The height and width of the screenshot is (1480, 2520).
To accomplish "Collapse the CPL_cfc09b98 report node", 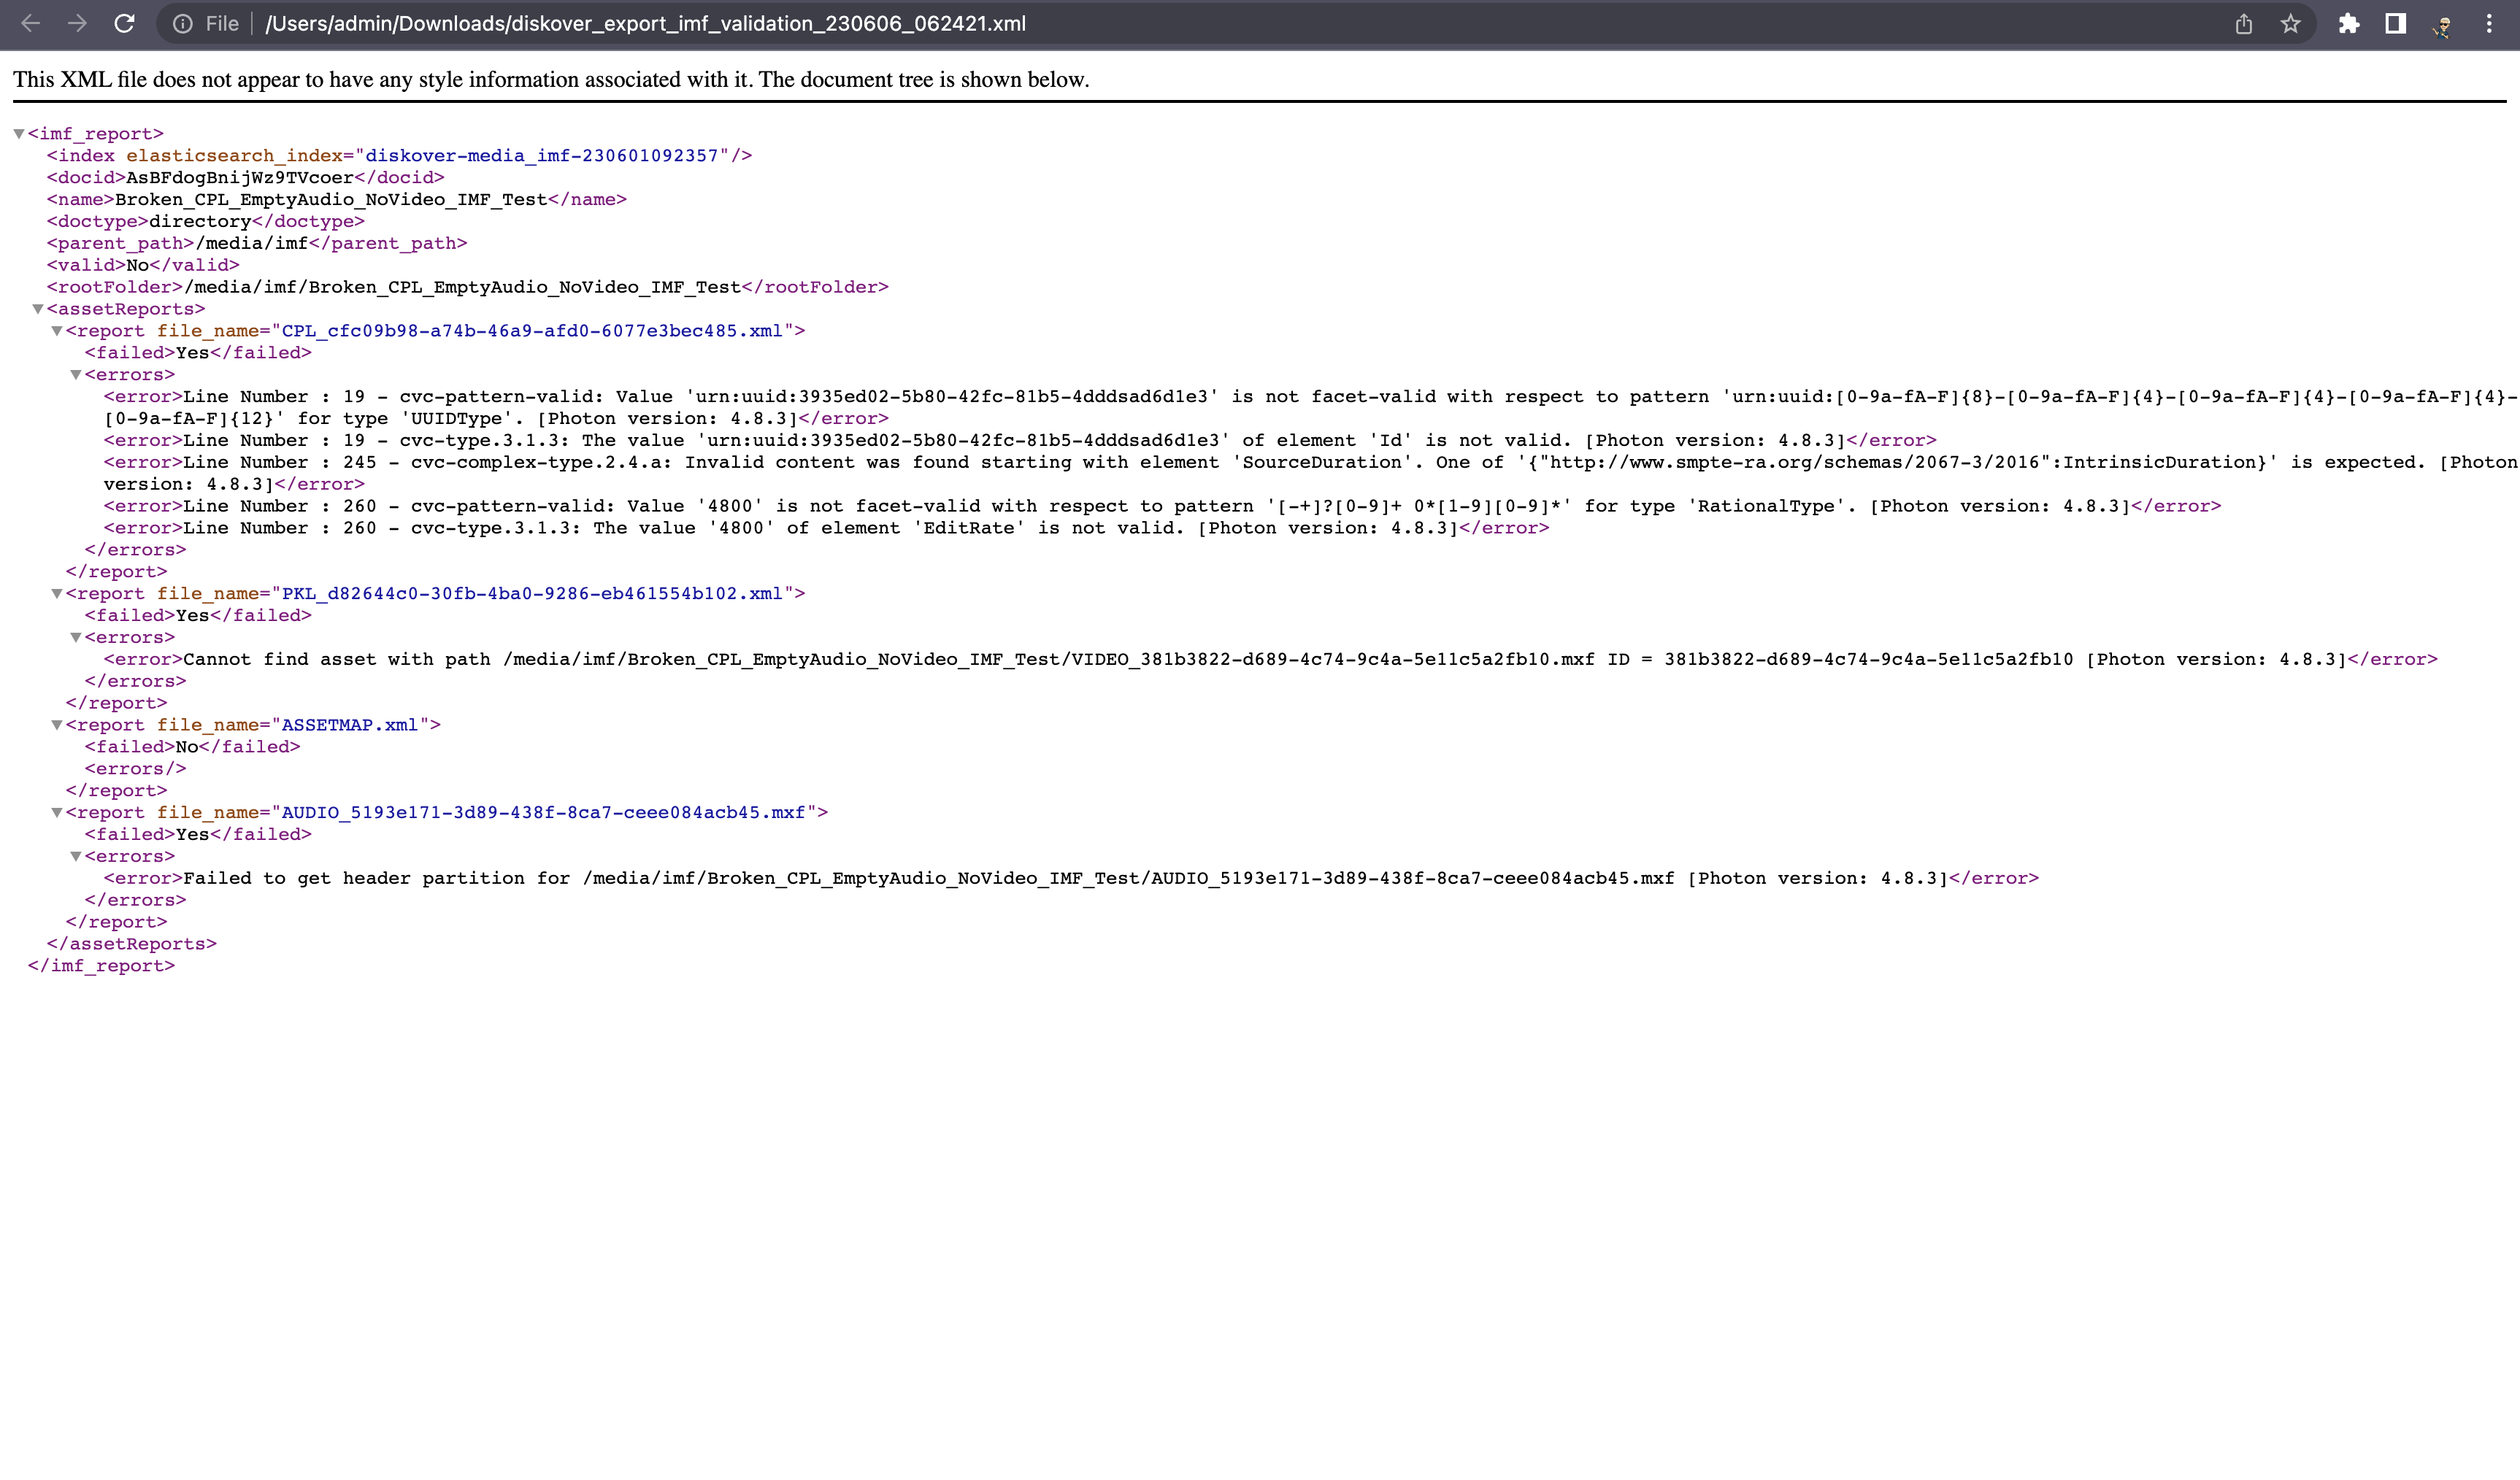I will coord(57,331).
